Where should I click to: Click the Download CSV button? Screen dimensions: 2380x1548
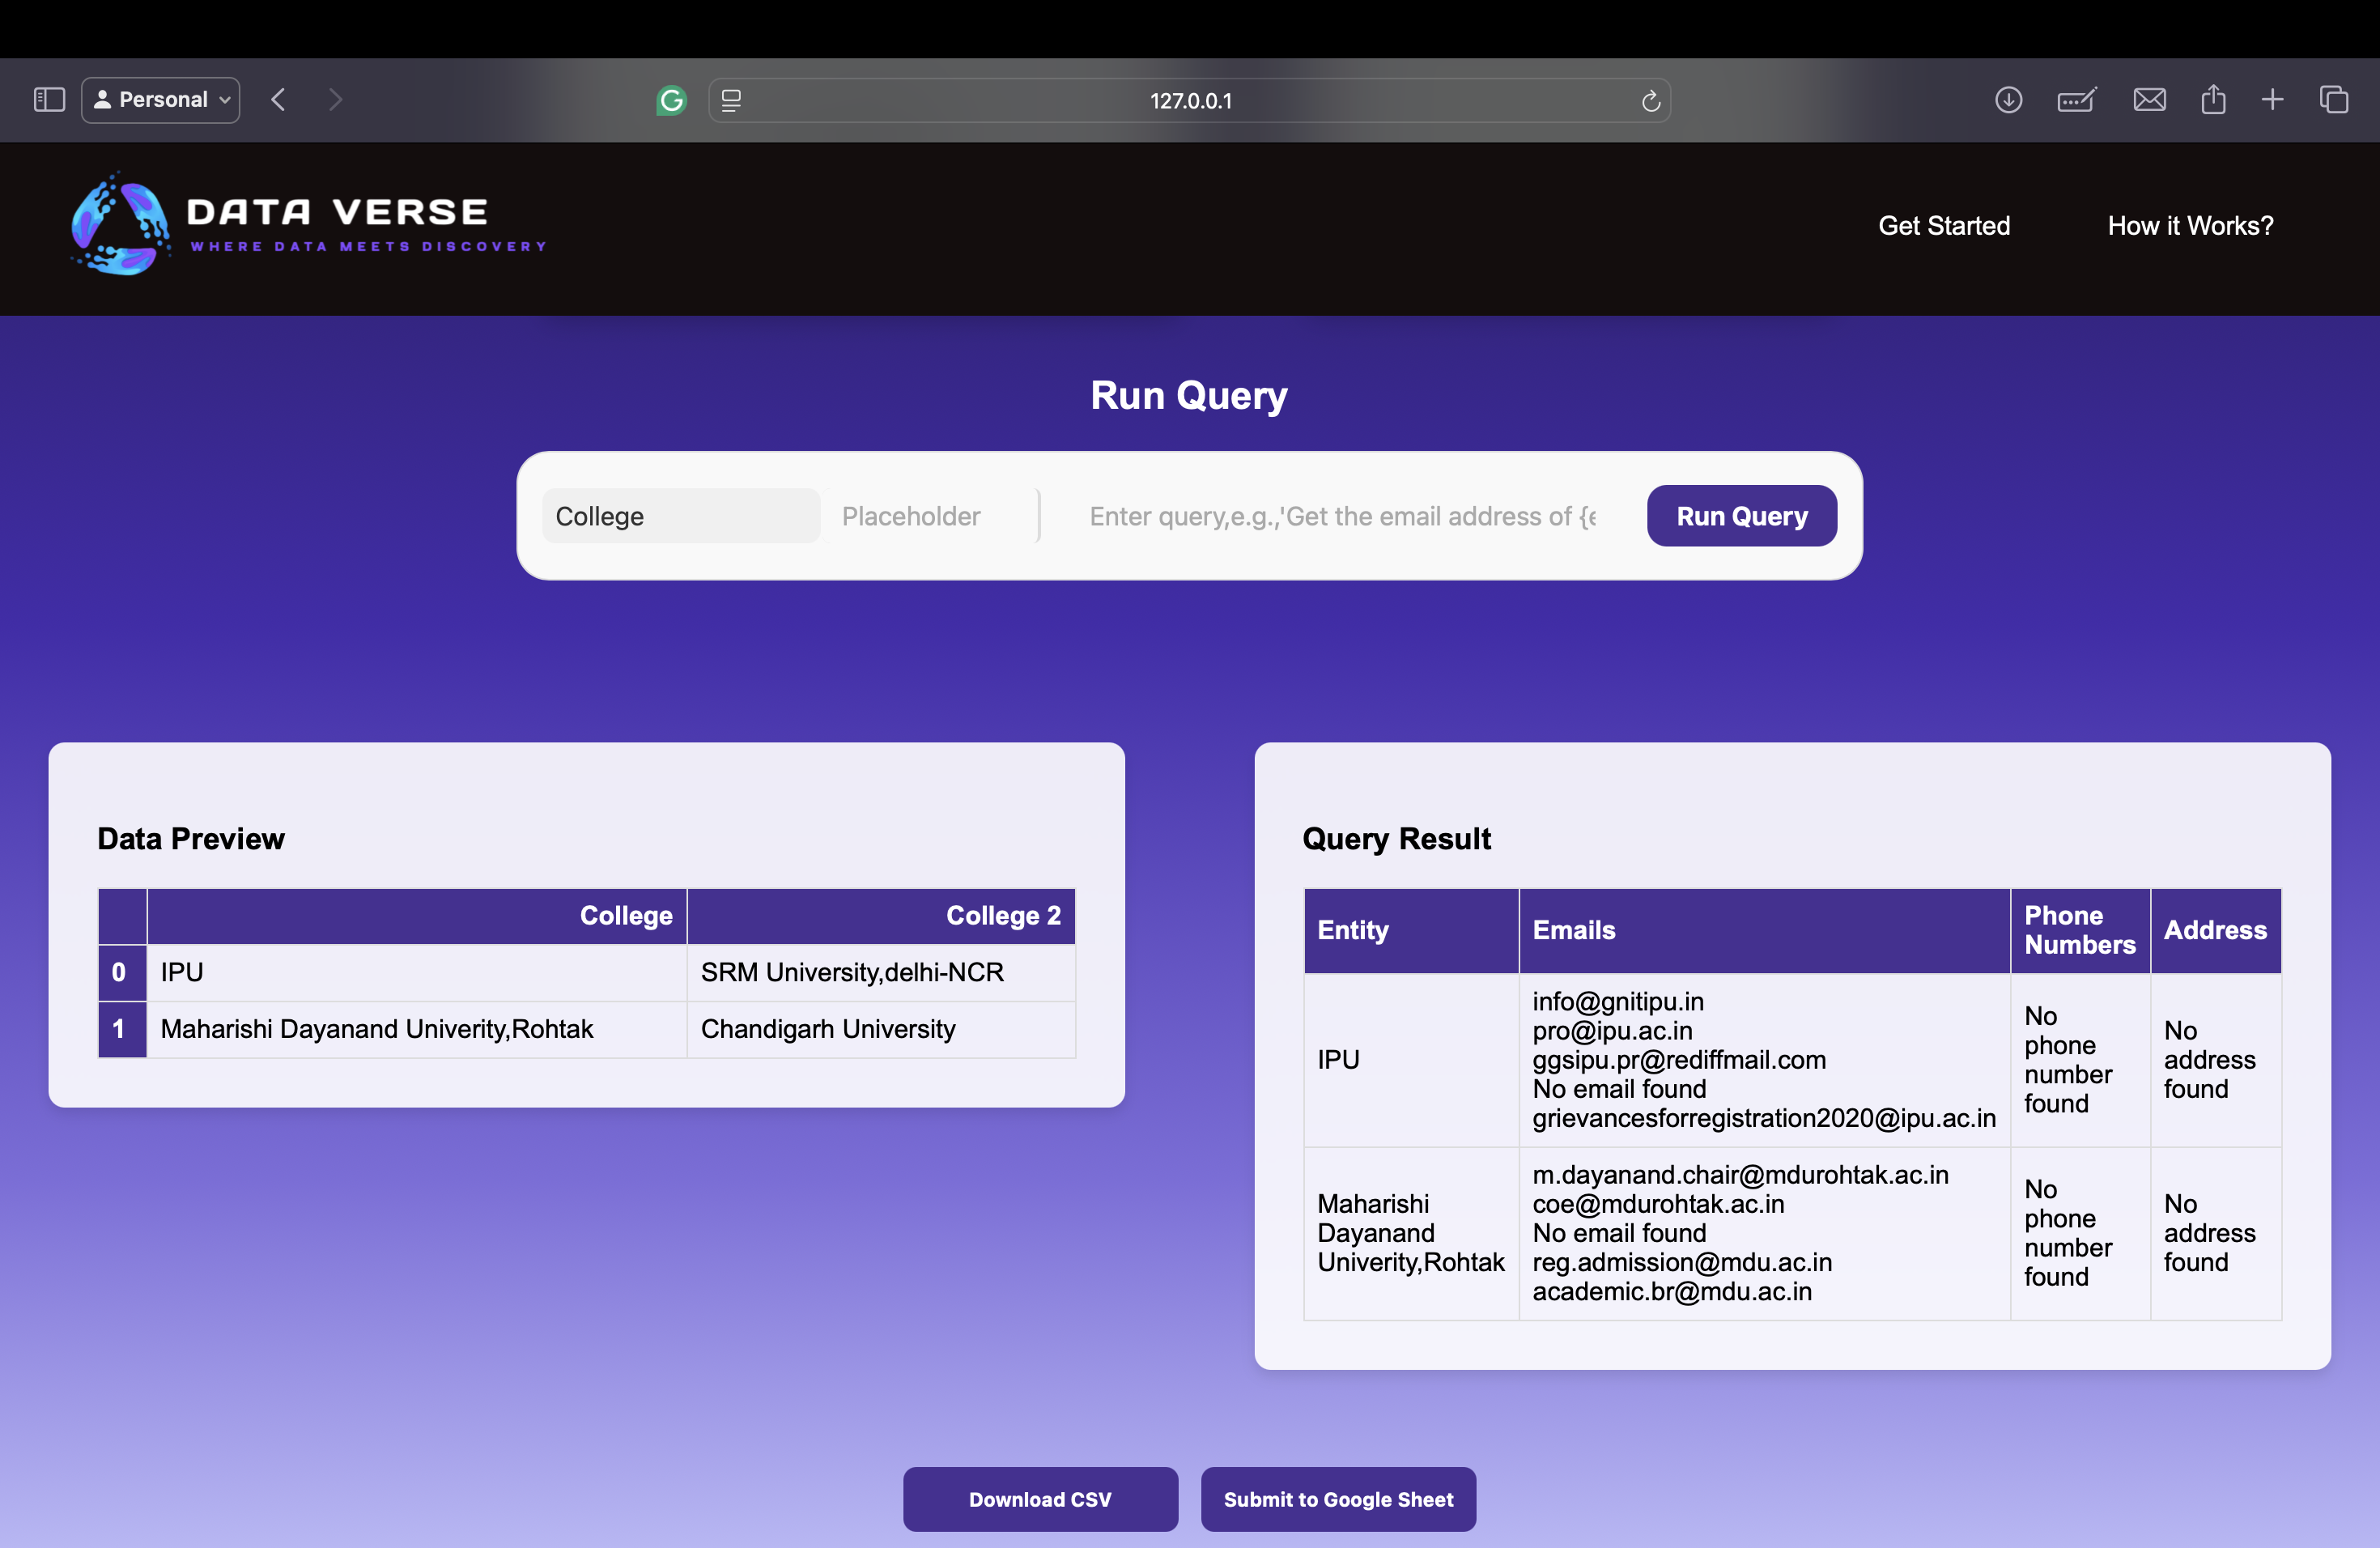tap(1039, 1499)
